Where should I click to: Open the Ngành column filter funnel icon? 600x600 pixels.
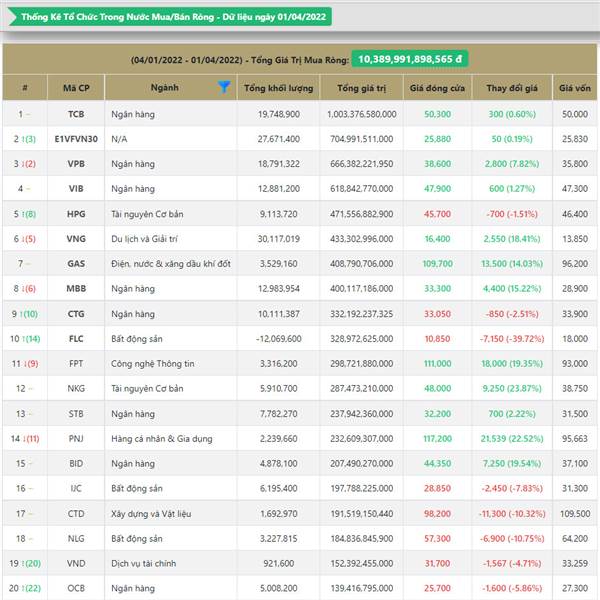click(224, 87)
